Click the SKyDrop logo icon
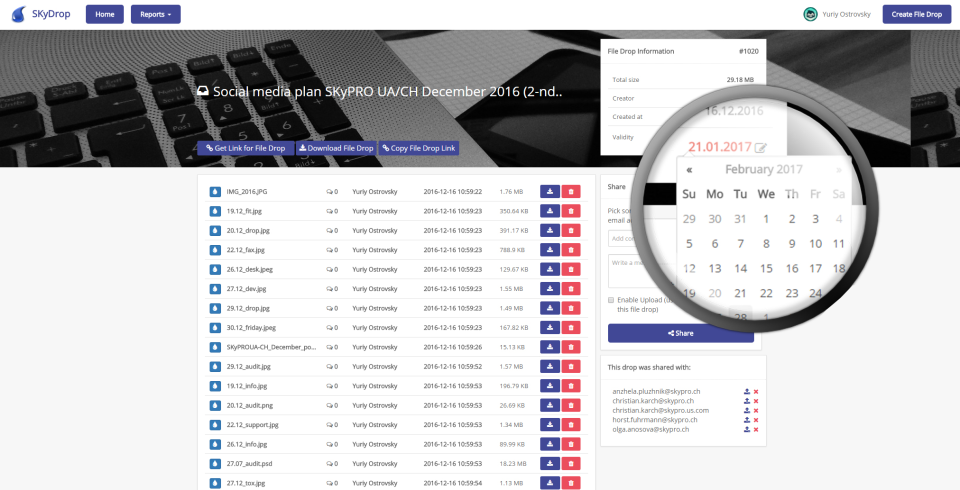Image resolution: width=960 pixels, height=490 pixels. point(19,14)
